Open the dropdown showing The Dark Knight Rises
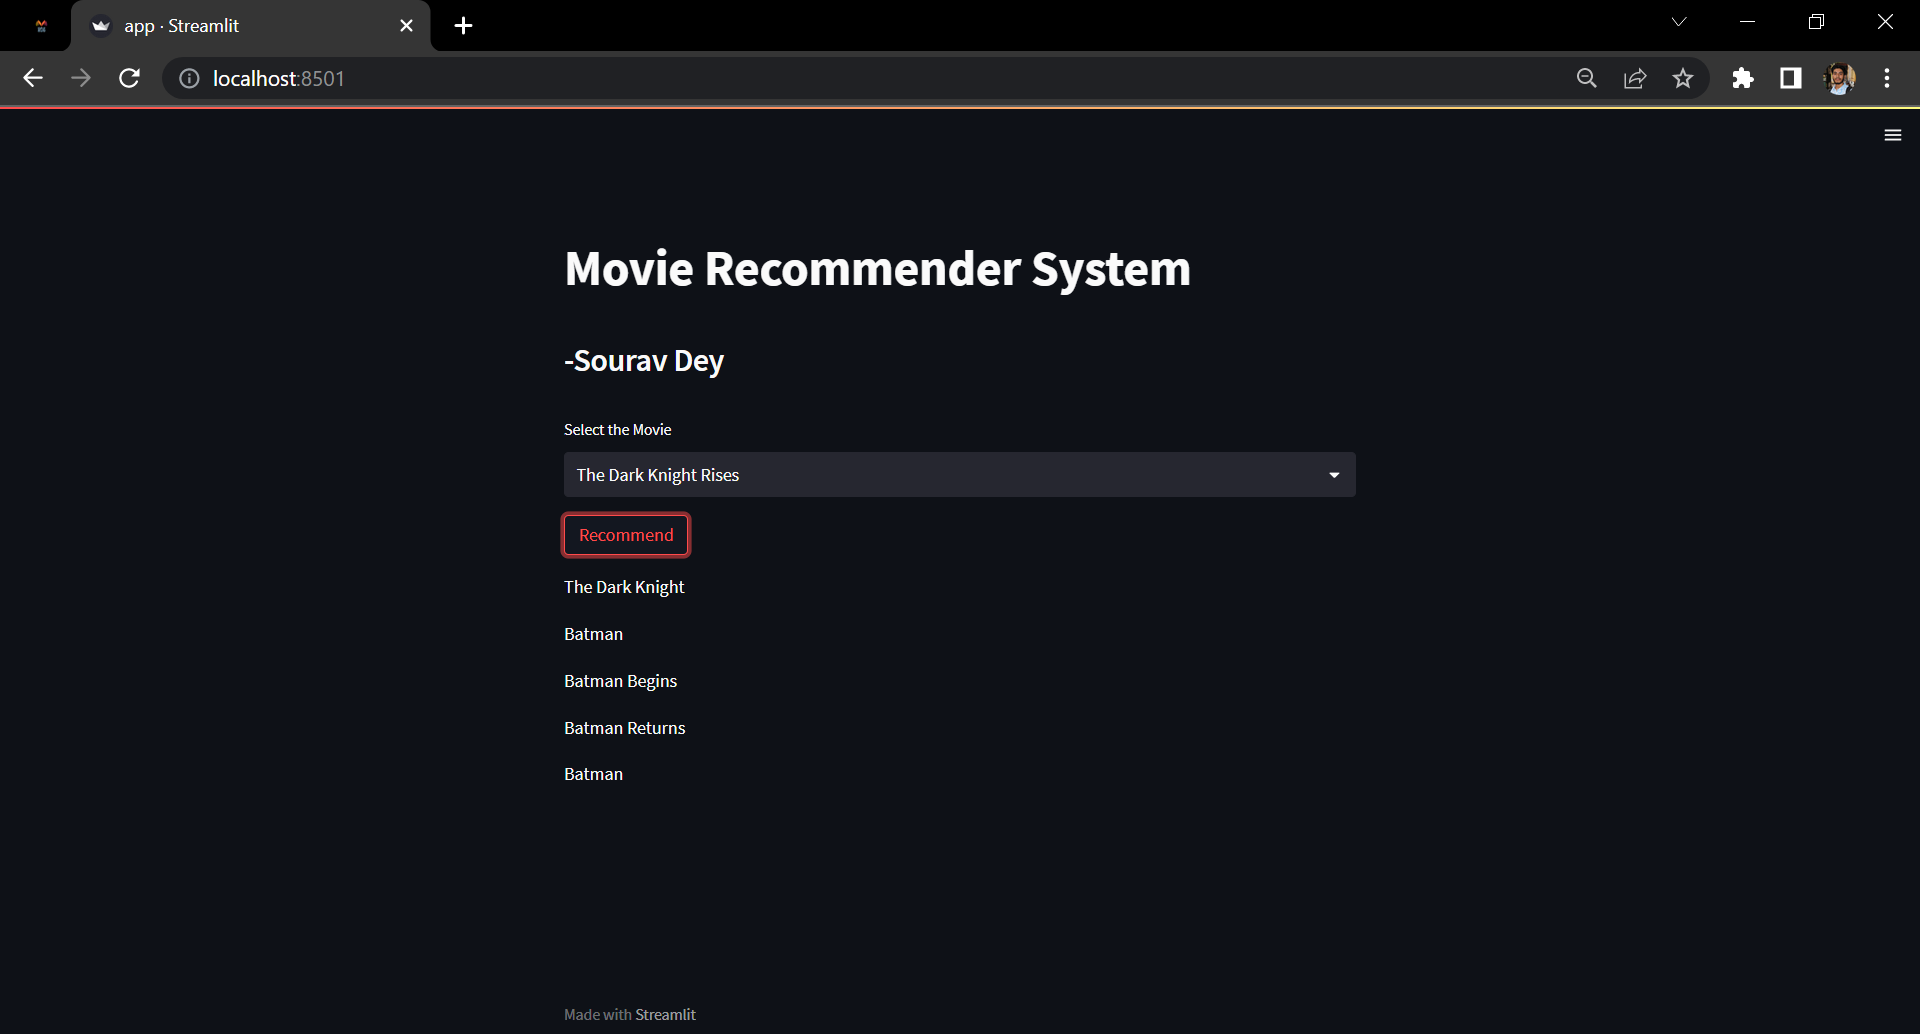Screen dimensions: 1920x1034 point(1334,474)
